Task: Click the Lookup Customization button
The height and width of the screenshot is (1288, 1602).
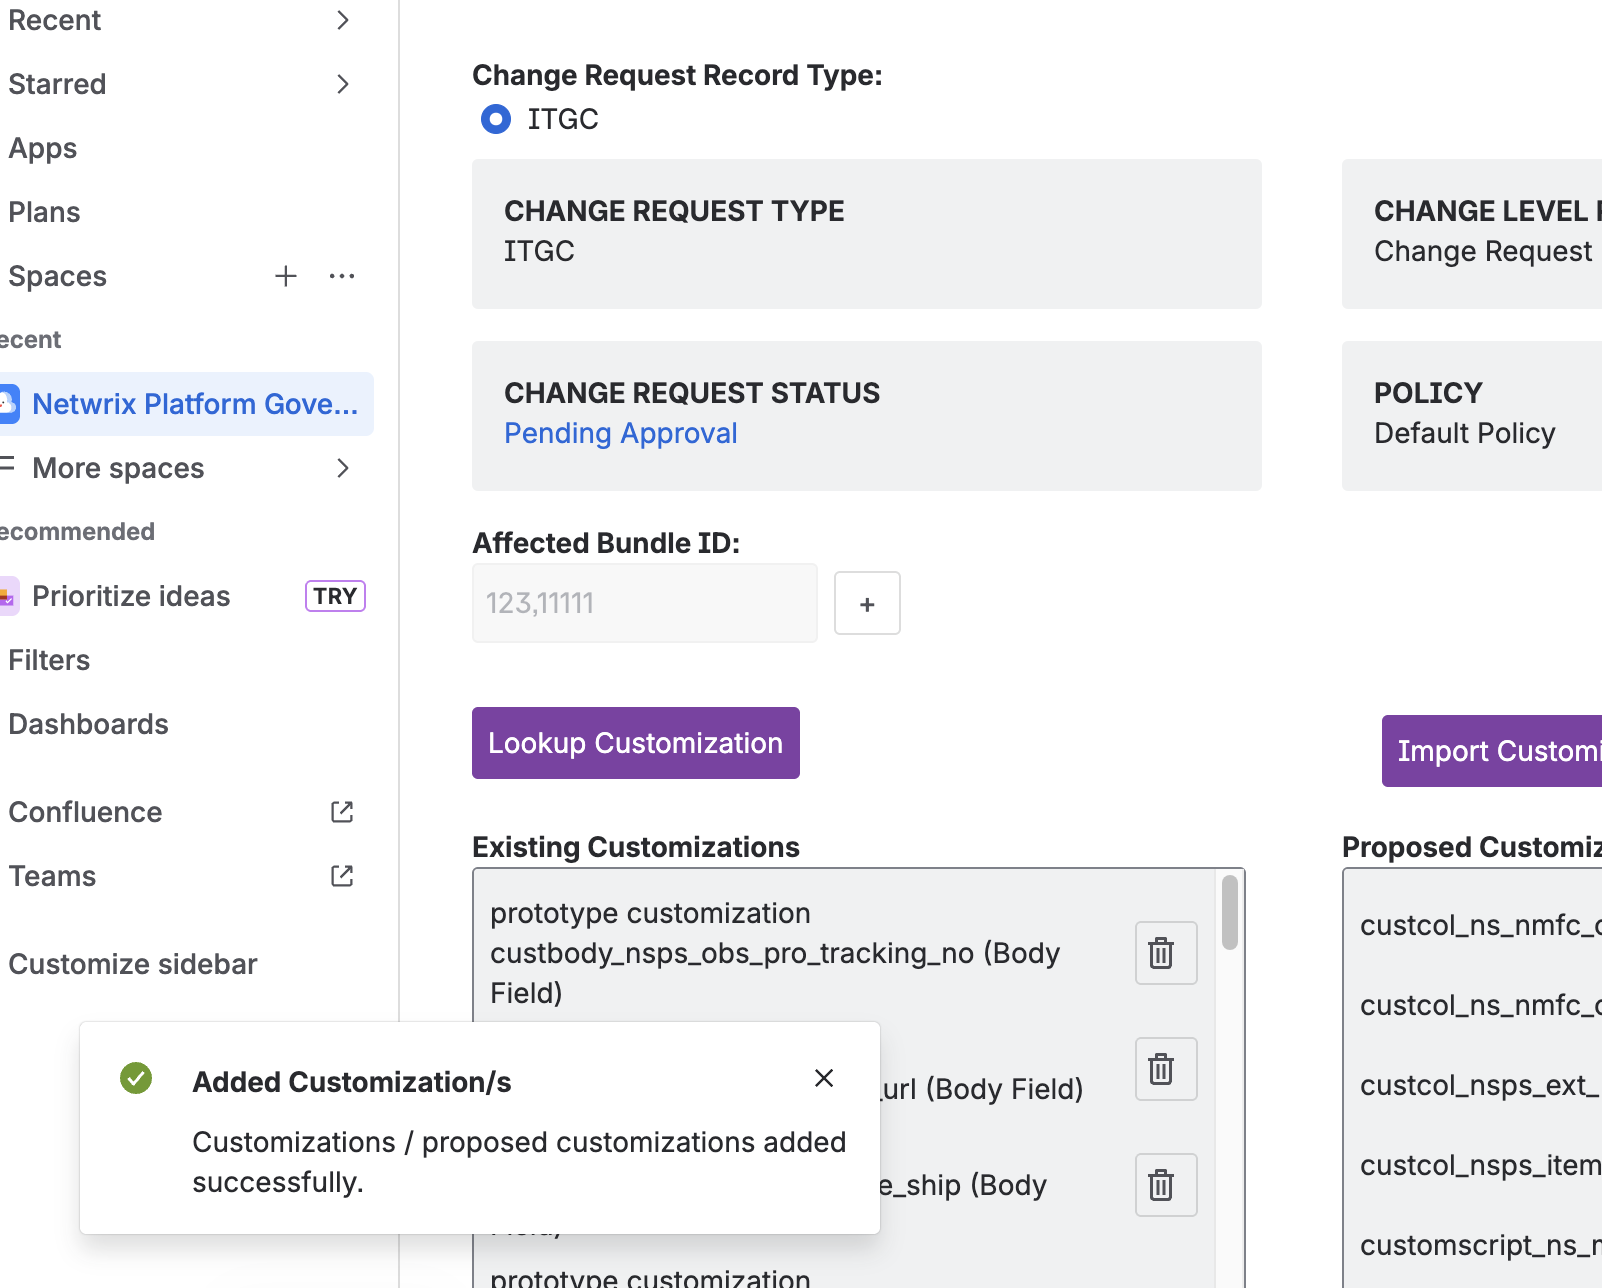Action: click(x=635, y=743)
